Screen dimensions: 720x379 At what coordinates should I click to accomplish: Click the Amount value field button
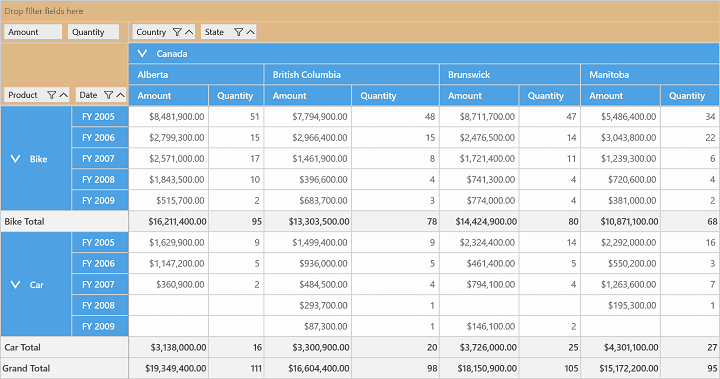point(33,32)
